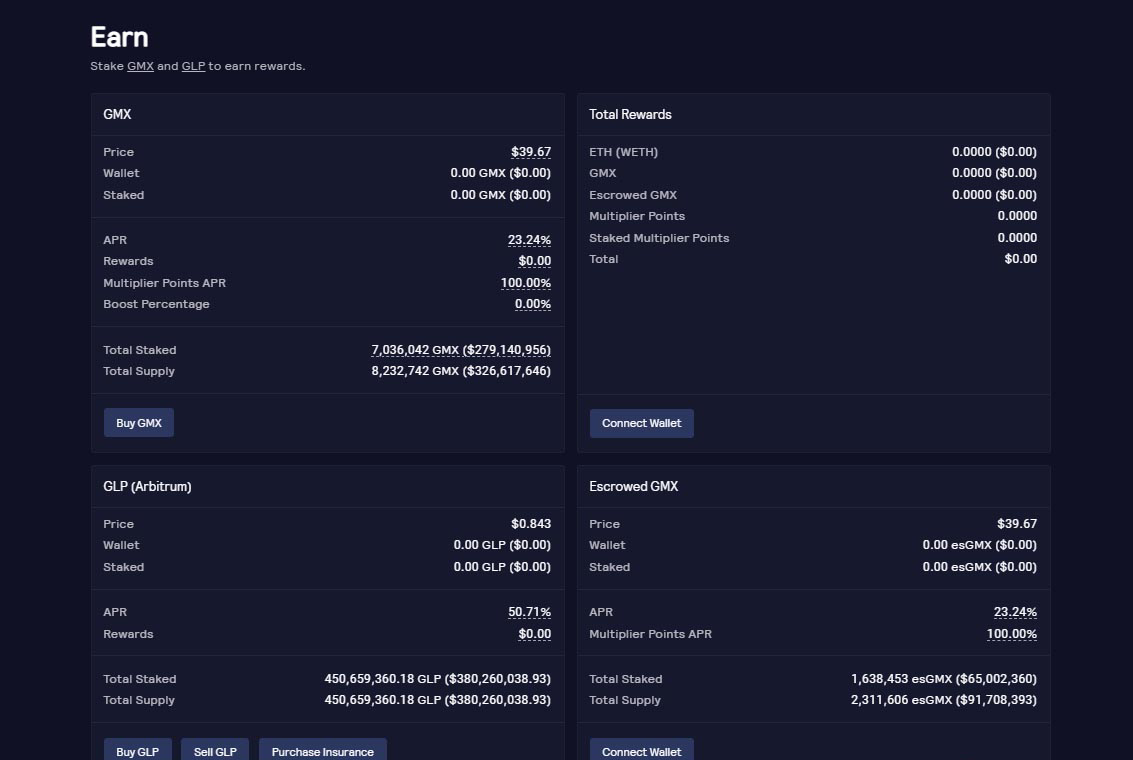
Task: Open the GMX link in subtitle
Action: click(140, 66)
